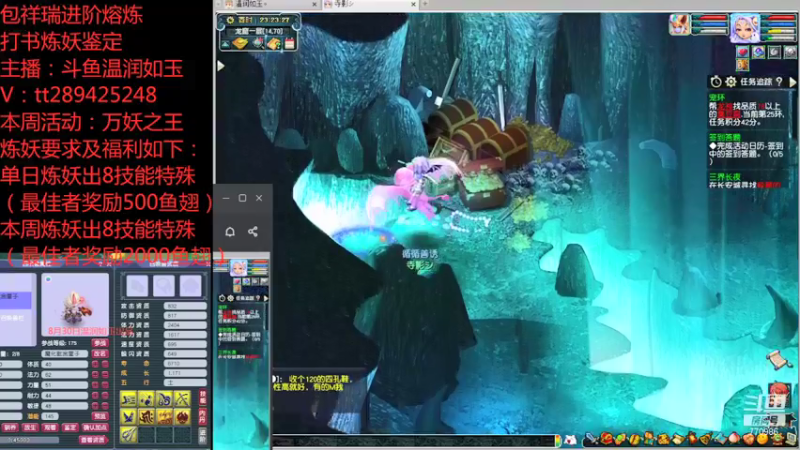
Task: Click the pet face icon beside the chat bar
Action: click(x=570, y=440)
